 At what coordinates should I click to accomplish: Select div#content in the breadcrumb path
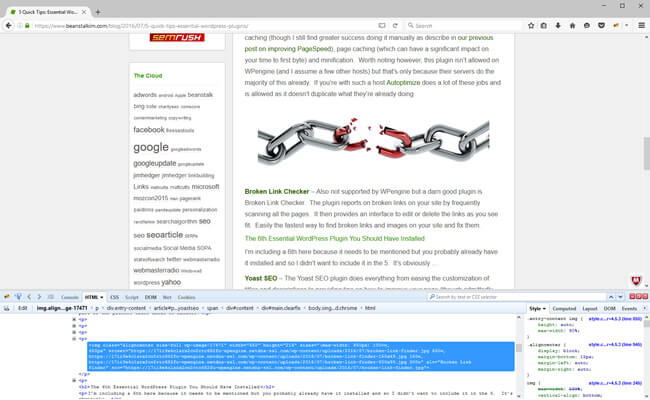click(x=240, y=308)
